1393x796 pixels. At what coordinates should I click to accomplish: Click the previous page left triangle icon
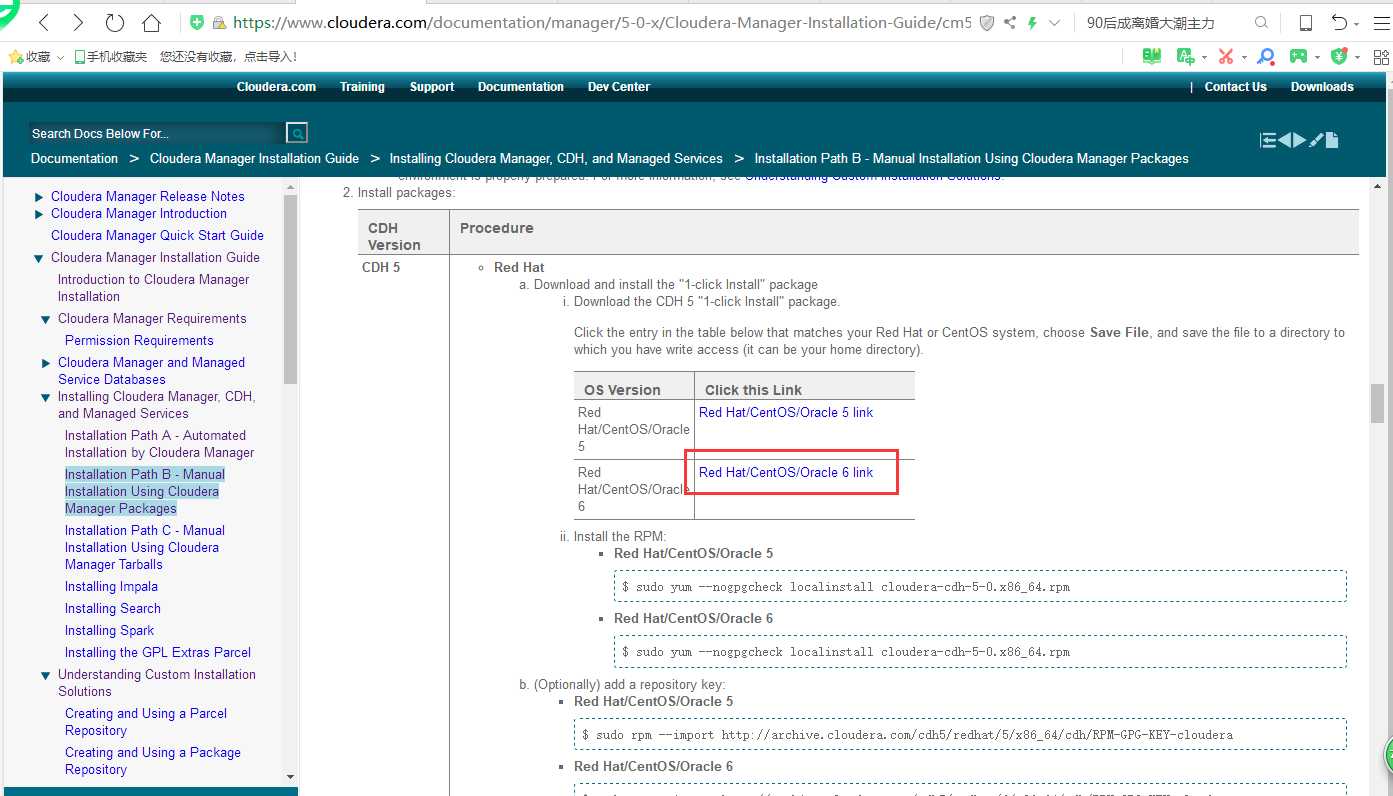click(1284, 140)
